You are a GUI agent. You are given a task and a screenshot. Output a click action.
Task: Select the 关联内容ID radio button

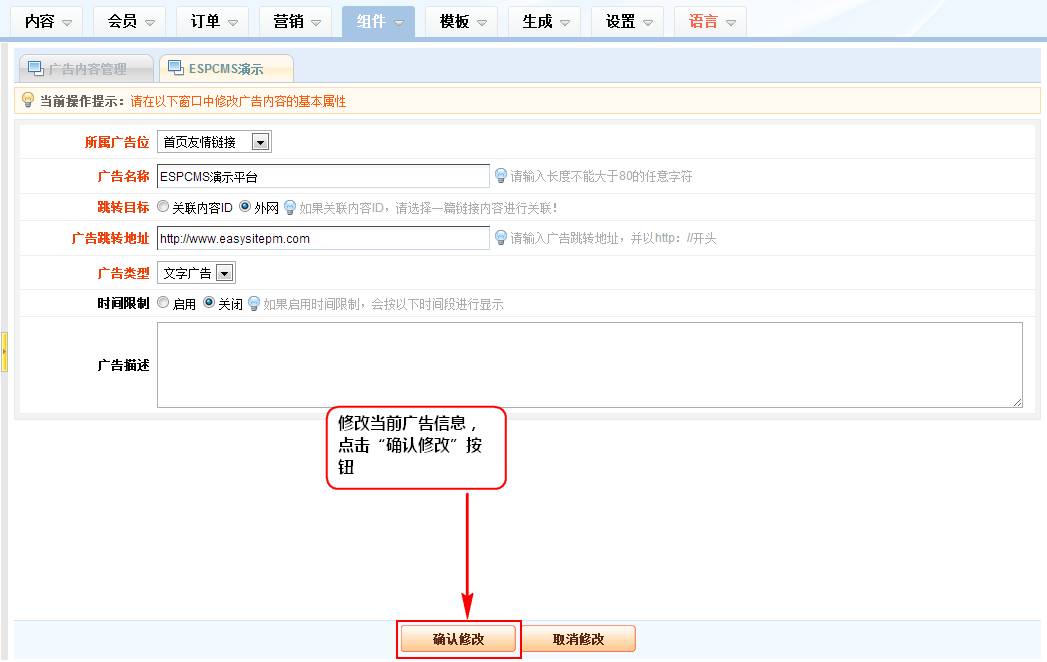164,207
